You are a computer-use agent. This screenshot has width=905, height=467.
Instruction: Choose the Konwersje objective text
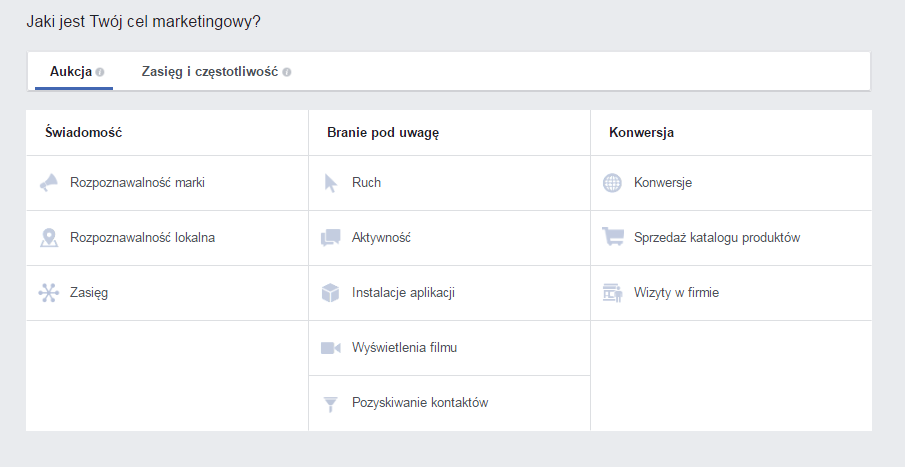[663, 183]
